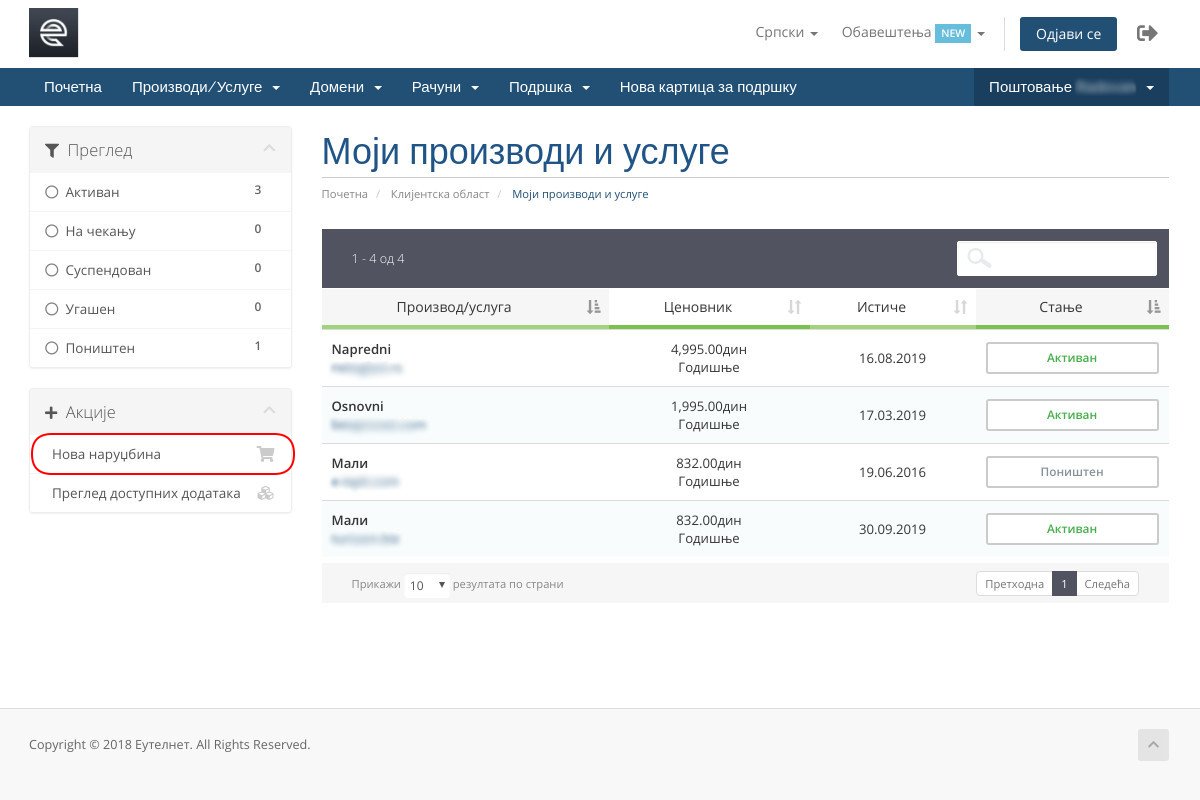Click the NEW badge beside Обавештења
1200x800 pixels.
click(953, 33)
